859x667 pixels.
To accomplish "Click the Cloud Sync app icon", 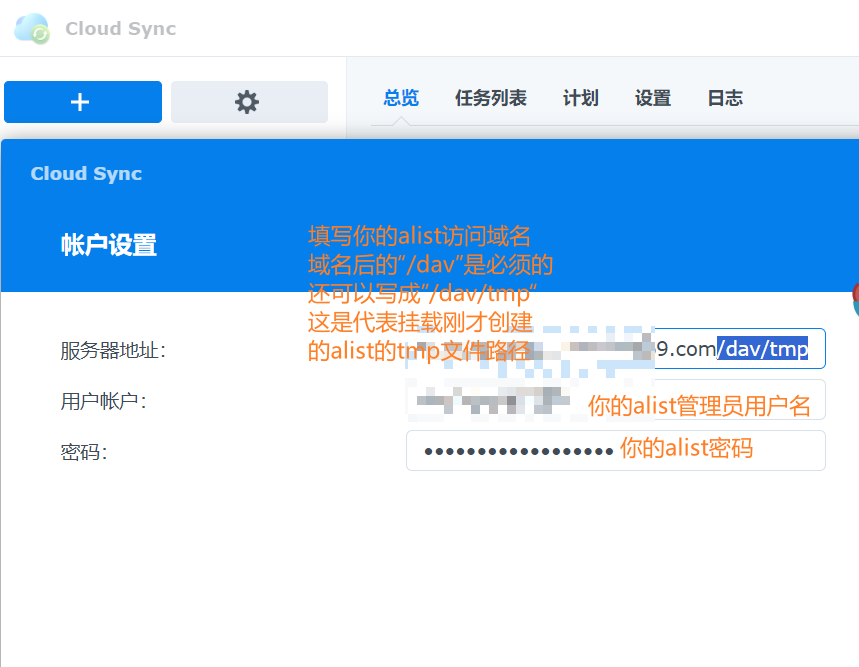I will coord(32,28).
